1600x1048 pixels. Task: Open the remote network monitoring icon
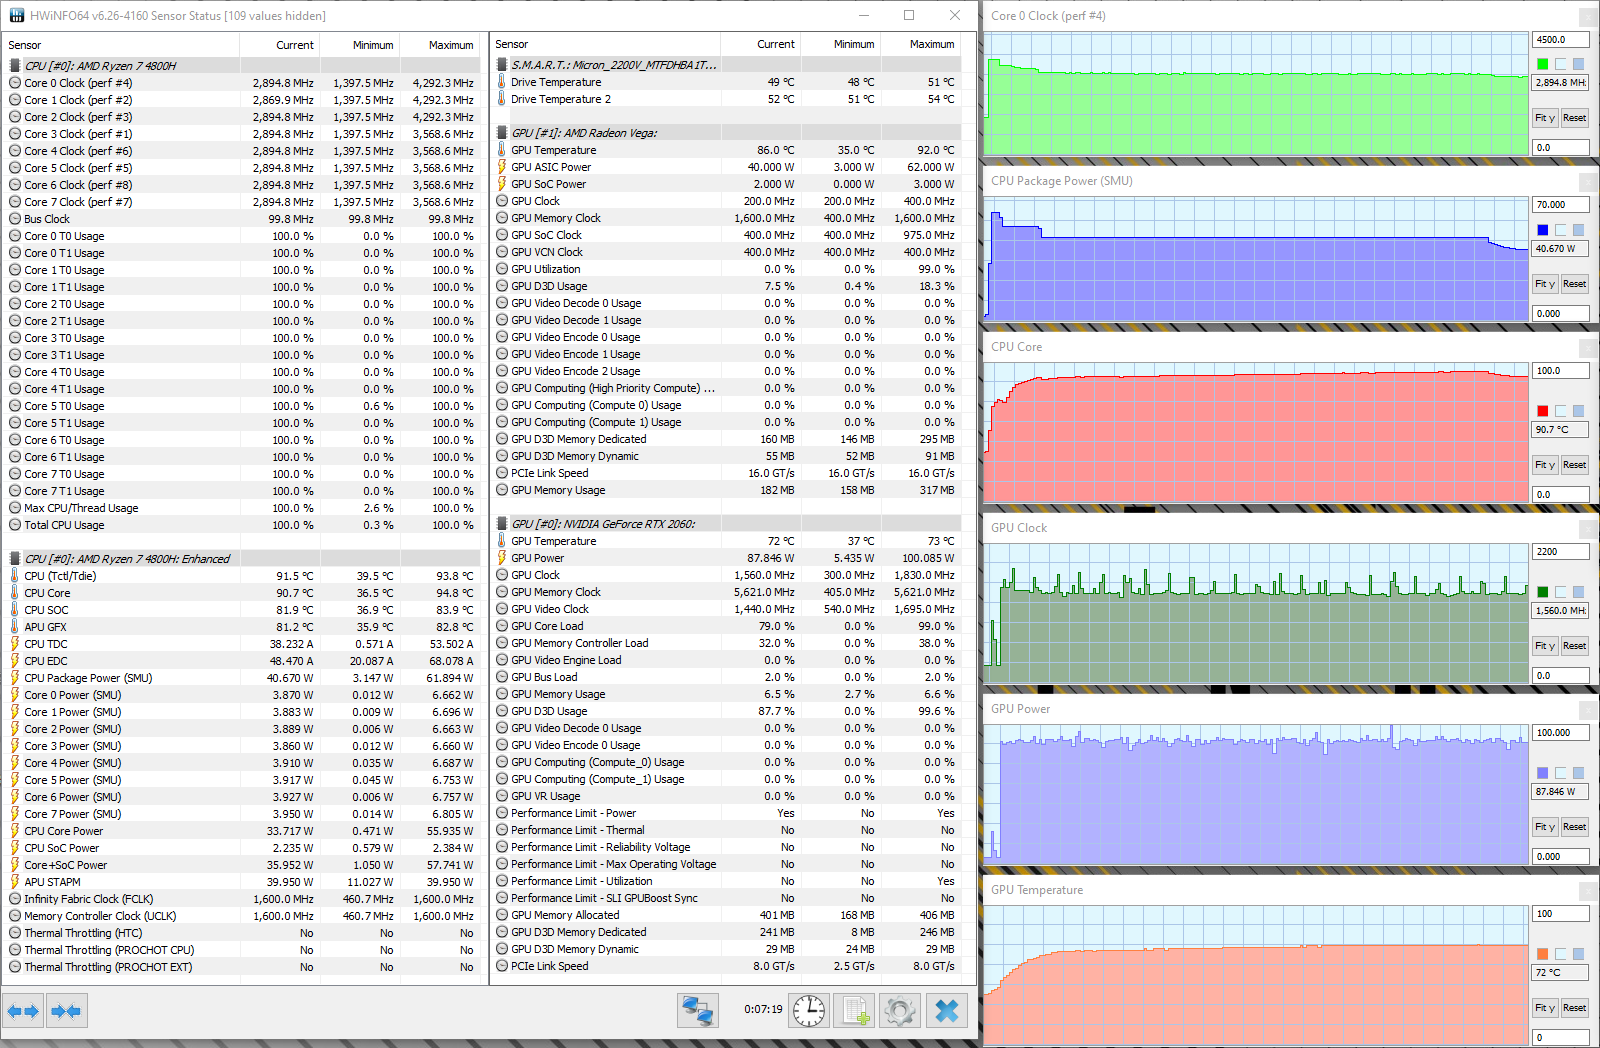(697, 1011)
